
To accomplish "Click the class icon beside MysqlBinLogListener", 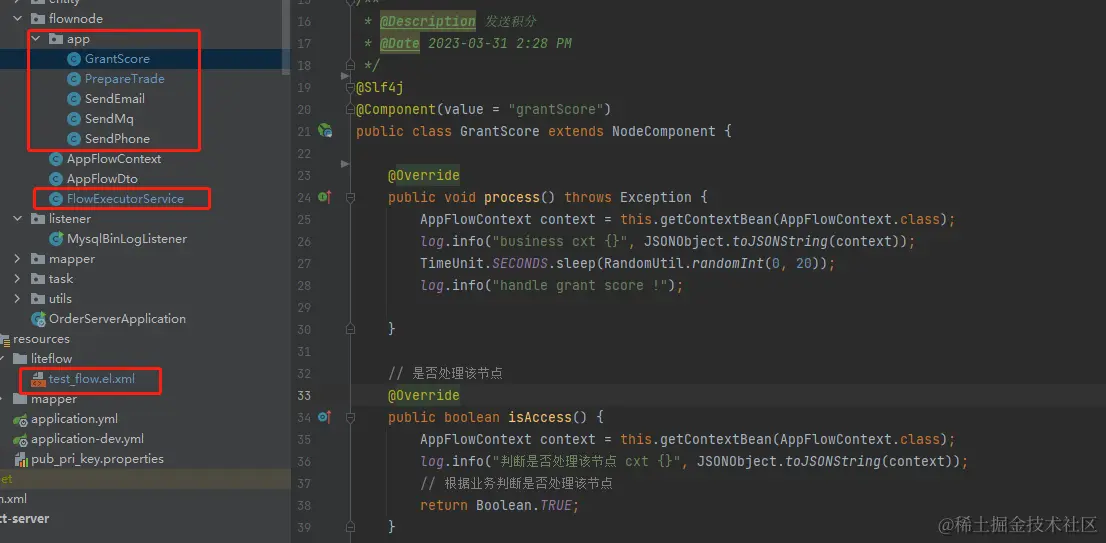I will tap(55, 239).
